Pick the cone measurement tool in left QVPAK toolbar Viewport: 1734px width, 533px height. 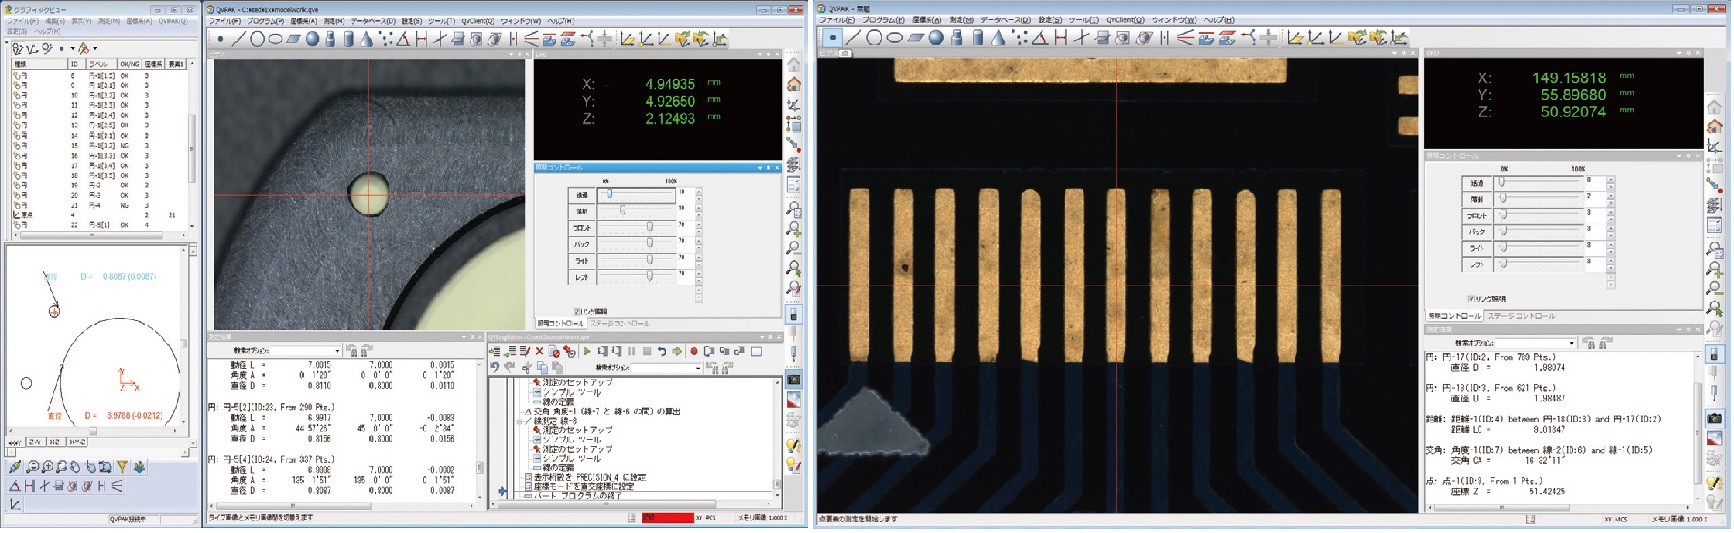click(367, 40)
